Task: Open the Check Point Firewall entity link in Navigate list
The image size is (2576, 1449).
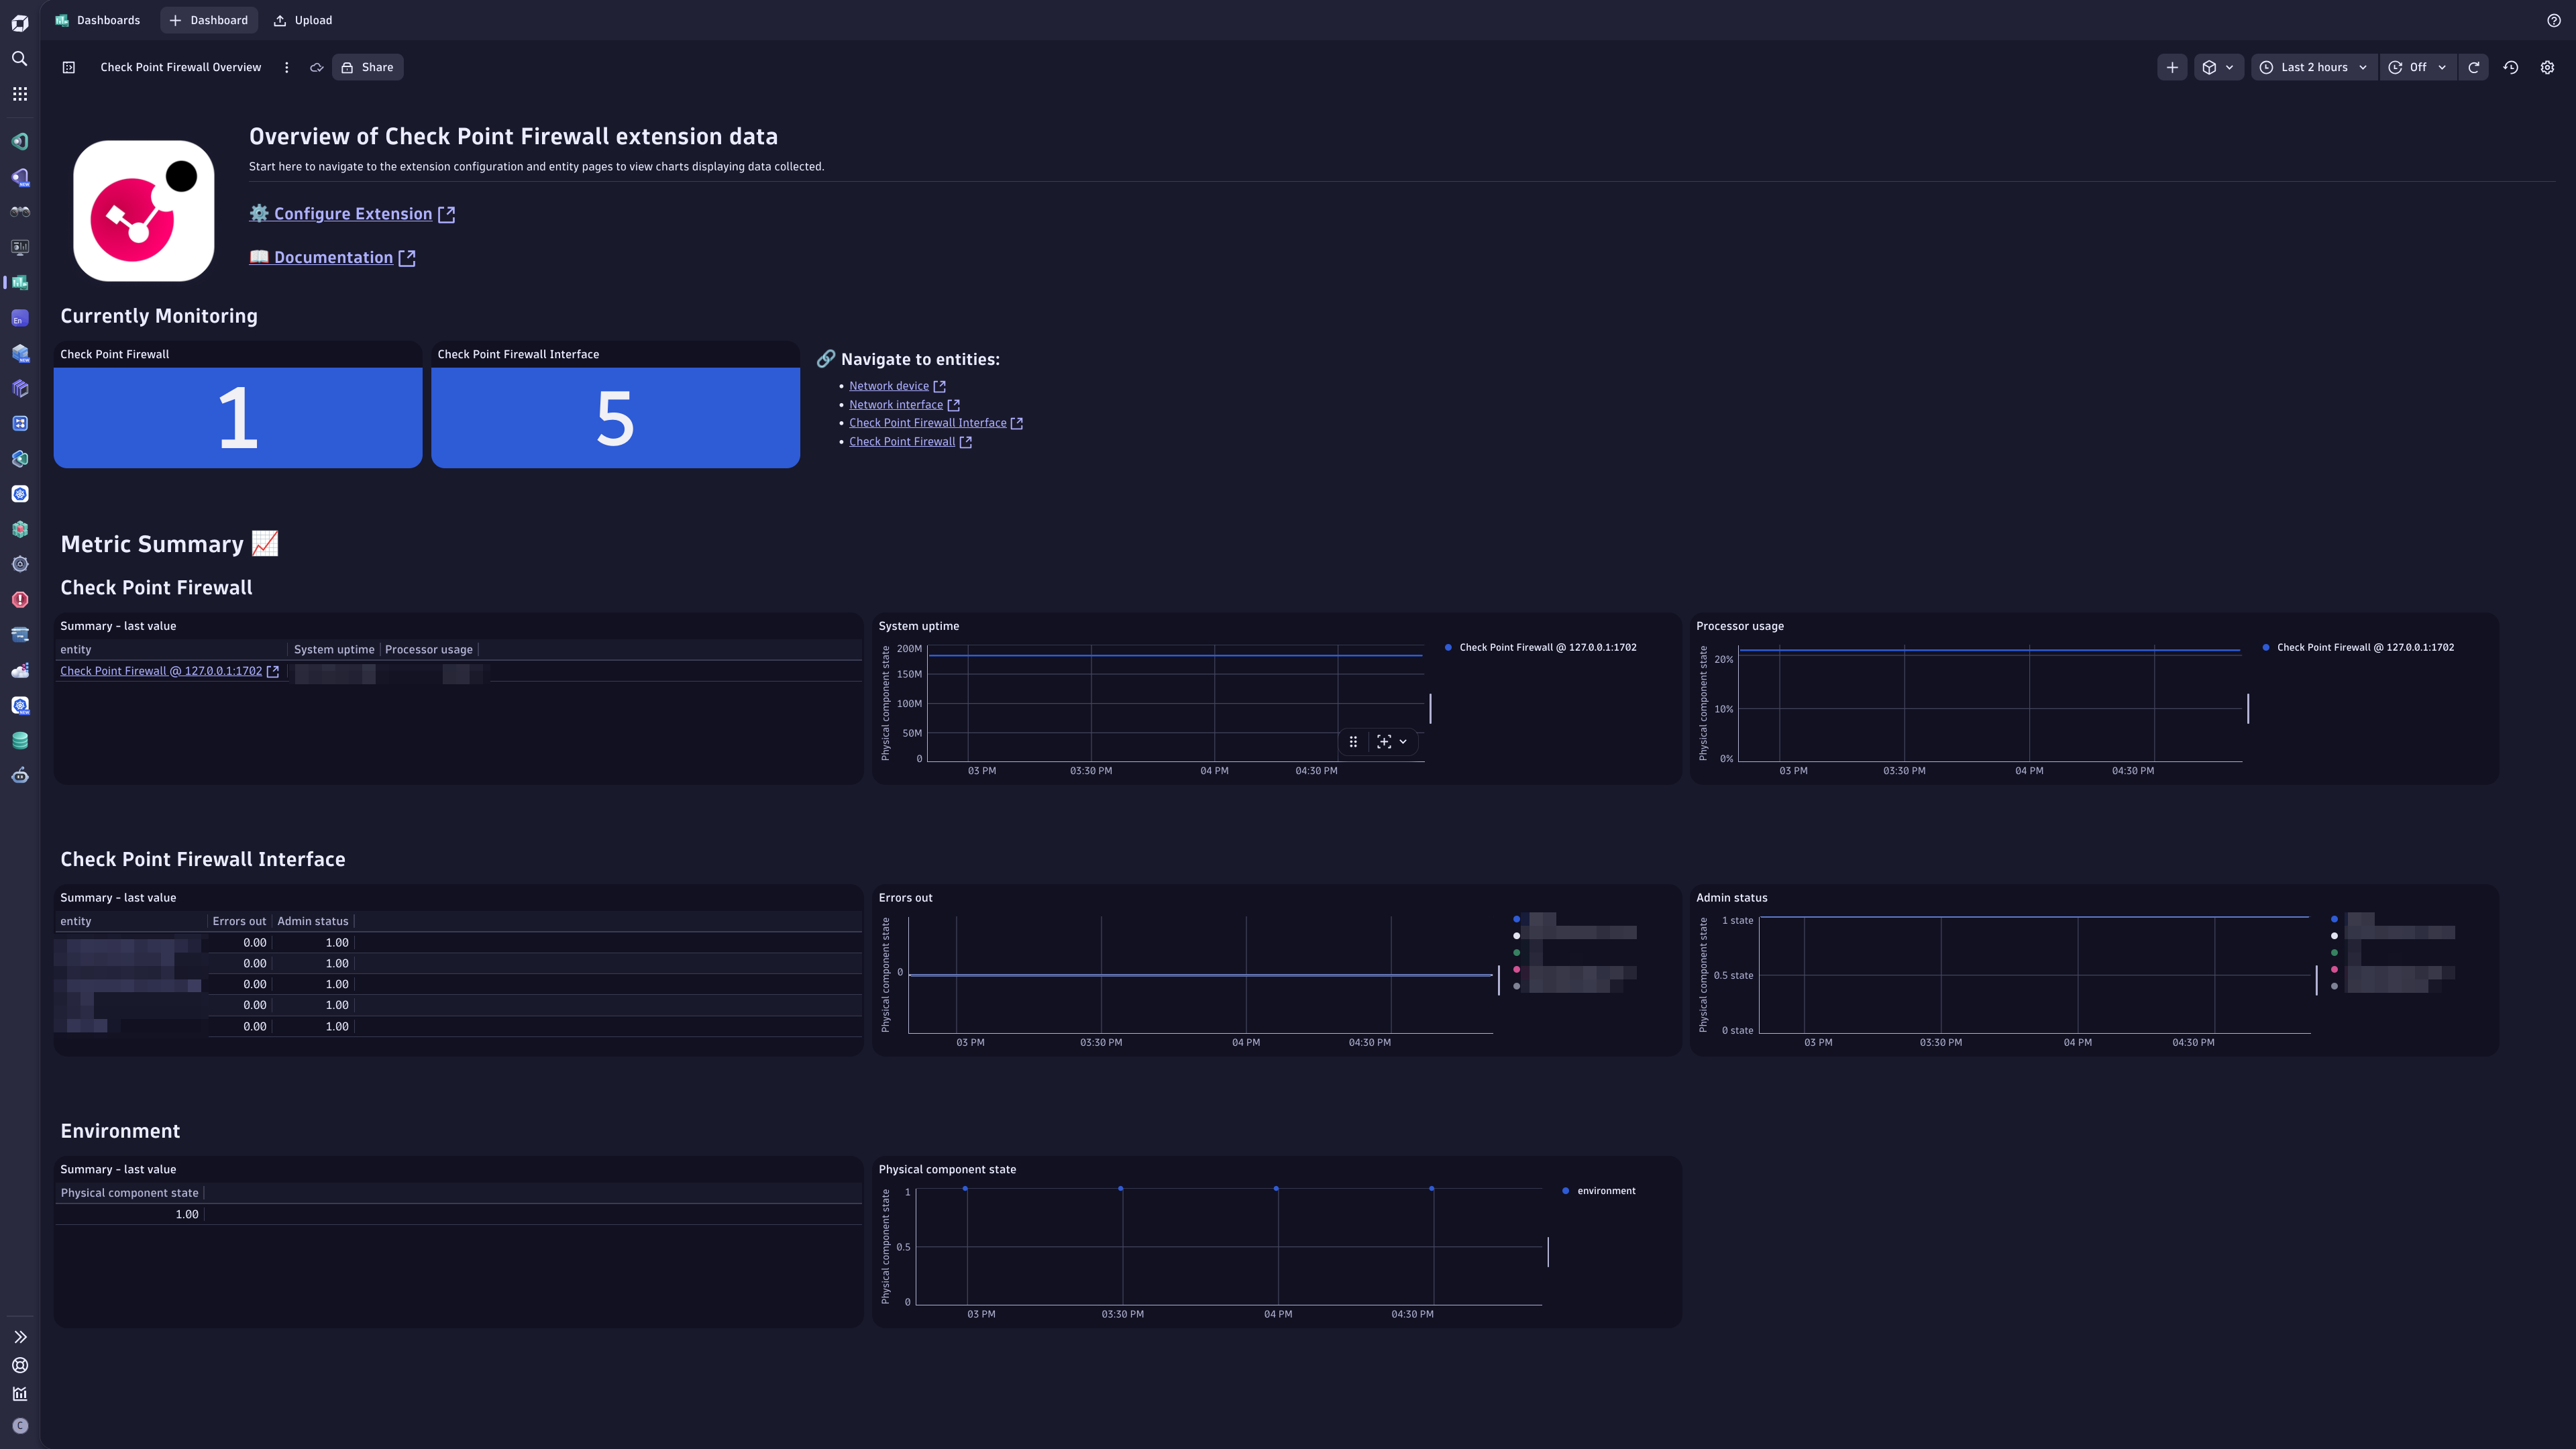Action: click(910, 442)
